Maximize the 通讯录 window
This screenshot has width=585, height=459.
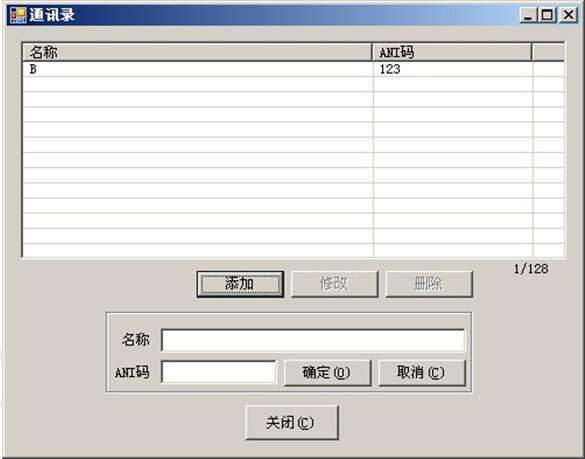[x=547, y=15]
